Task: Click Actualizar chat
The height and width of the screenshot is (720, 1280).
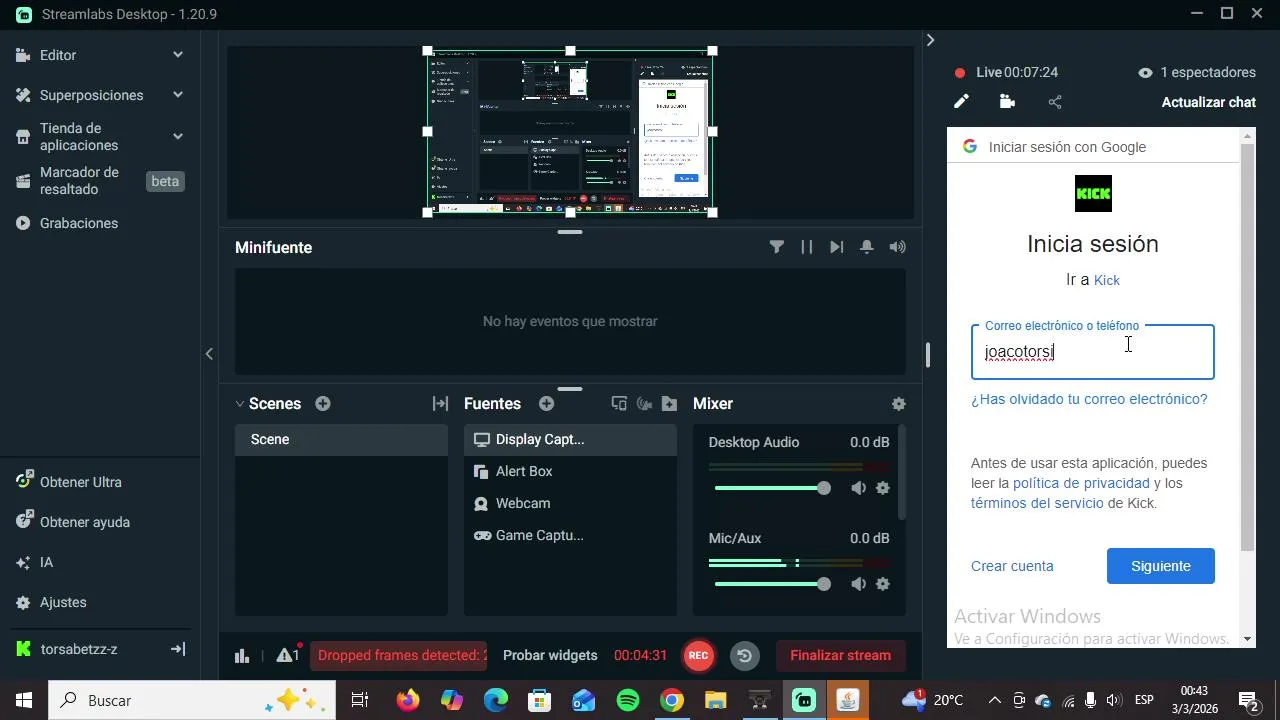Action: click(x=1208, y=102)
